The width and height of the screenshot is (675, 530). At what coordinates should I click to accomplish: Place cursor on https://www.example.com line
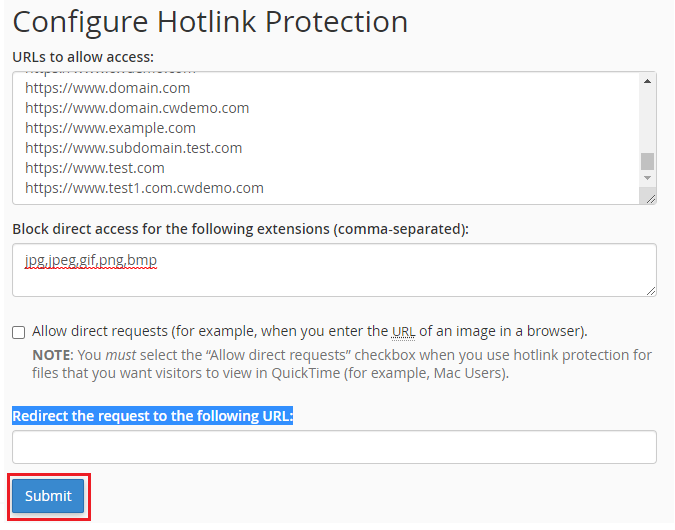click(110, 128)
